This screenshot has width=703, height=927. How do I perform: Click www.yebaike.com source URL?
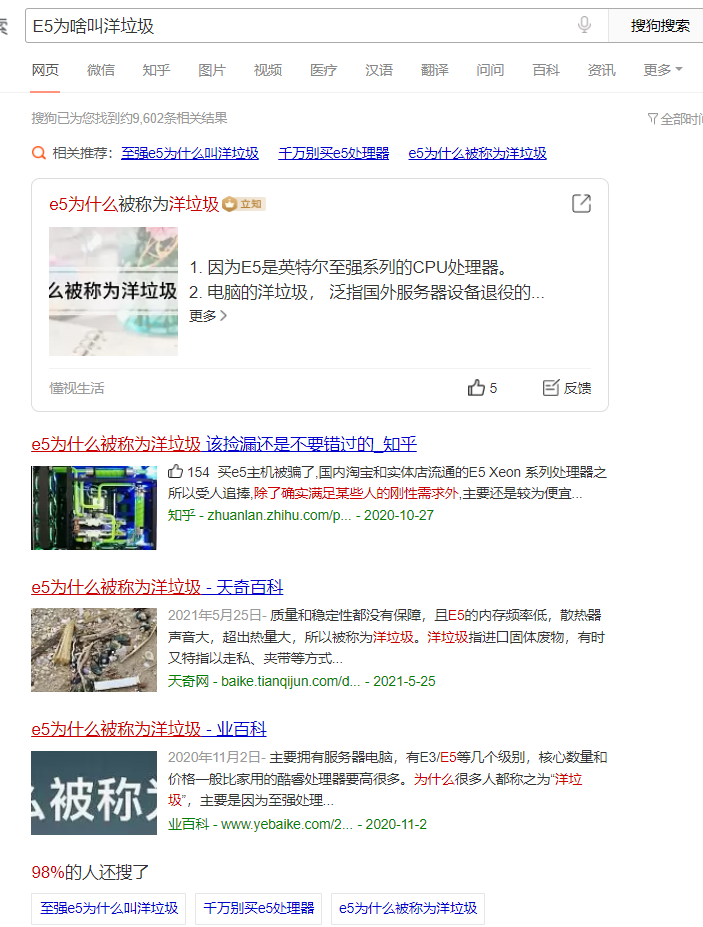[287, 824]
